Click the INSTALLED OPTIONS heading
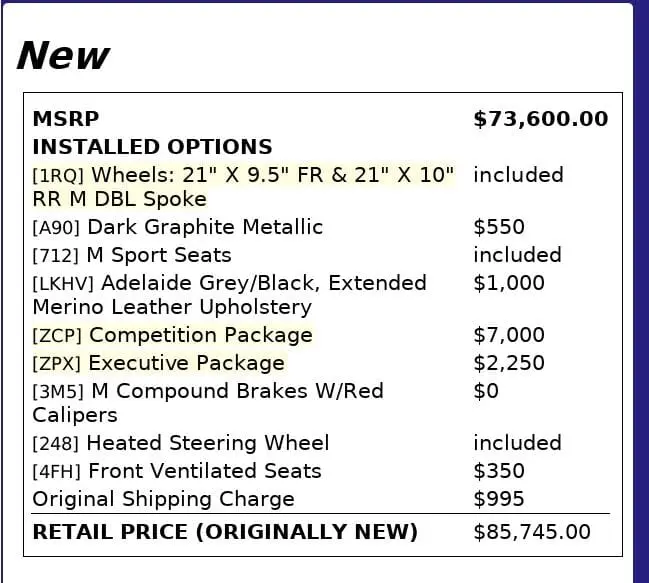Image resolution: width=649 pixels, height=583 pixels. [152, 147]
